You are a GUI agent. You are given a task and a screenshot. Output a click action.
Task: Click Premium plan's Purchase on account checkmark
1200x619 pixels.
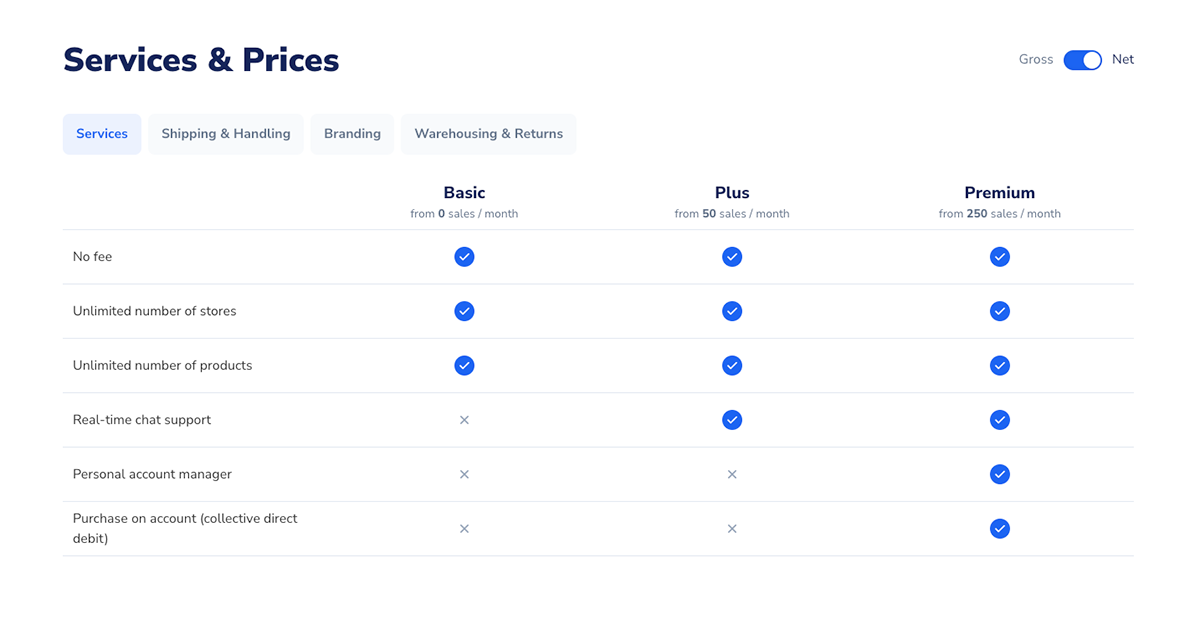1000,528
